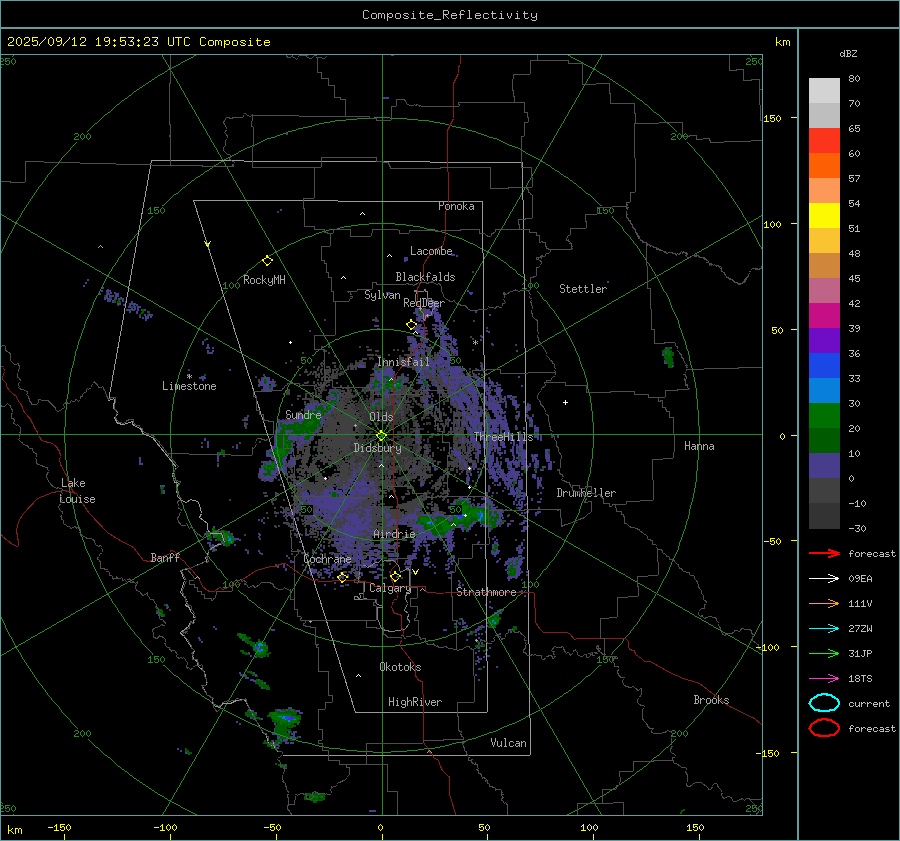Click the Olds town label

[381, 417]
